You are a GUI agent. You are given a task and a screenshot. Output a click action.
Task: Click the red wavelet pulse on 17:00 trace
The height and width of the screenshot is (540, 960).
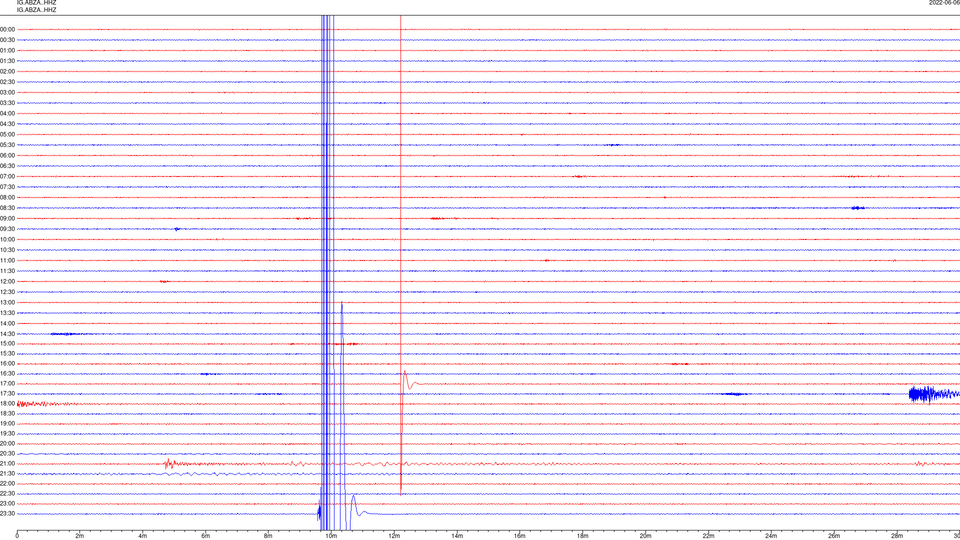tap(409, 381)
